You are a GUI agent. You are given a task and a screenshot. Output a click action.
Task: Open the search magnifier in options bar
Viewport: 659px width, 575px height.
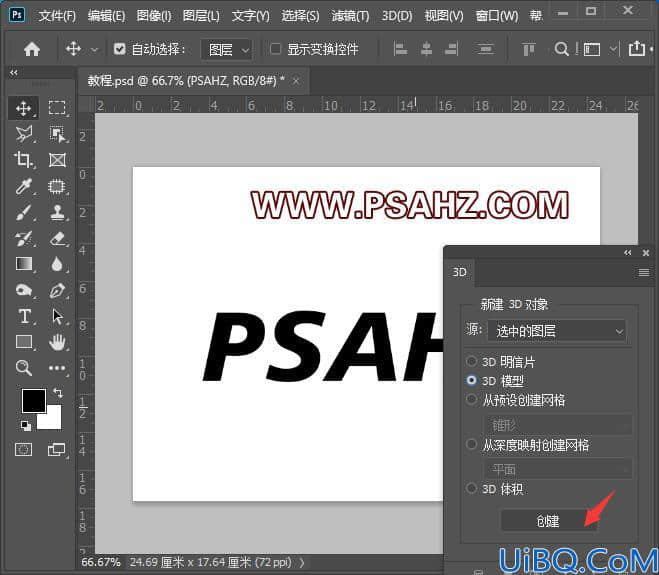click(561, 49)
